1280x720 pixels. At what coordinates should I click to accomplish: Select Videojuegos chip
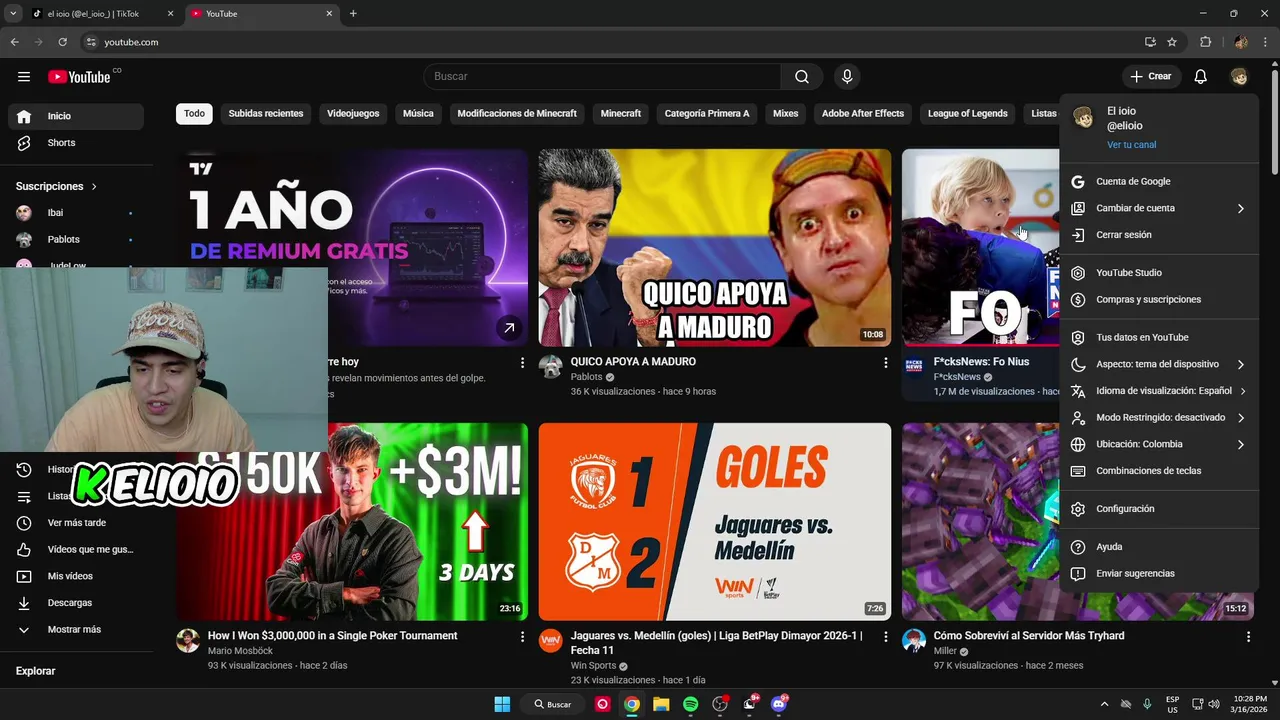353,114
